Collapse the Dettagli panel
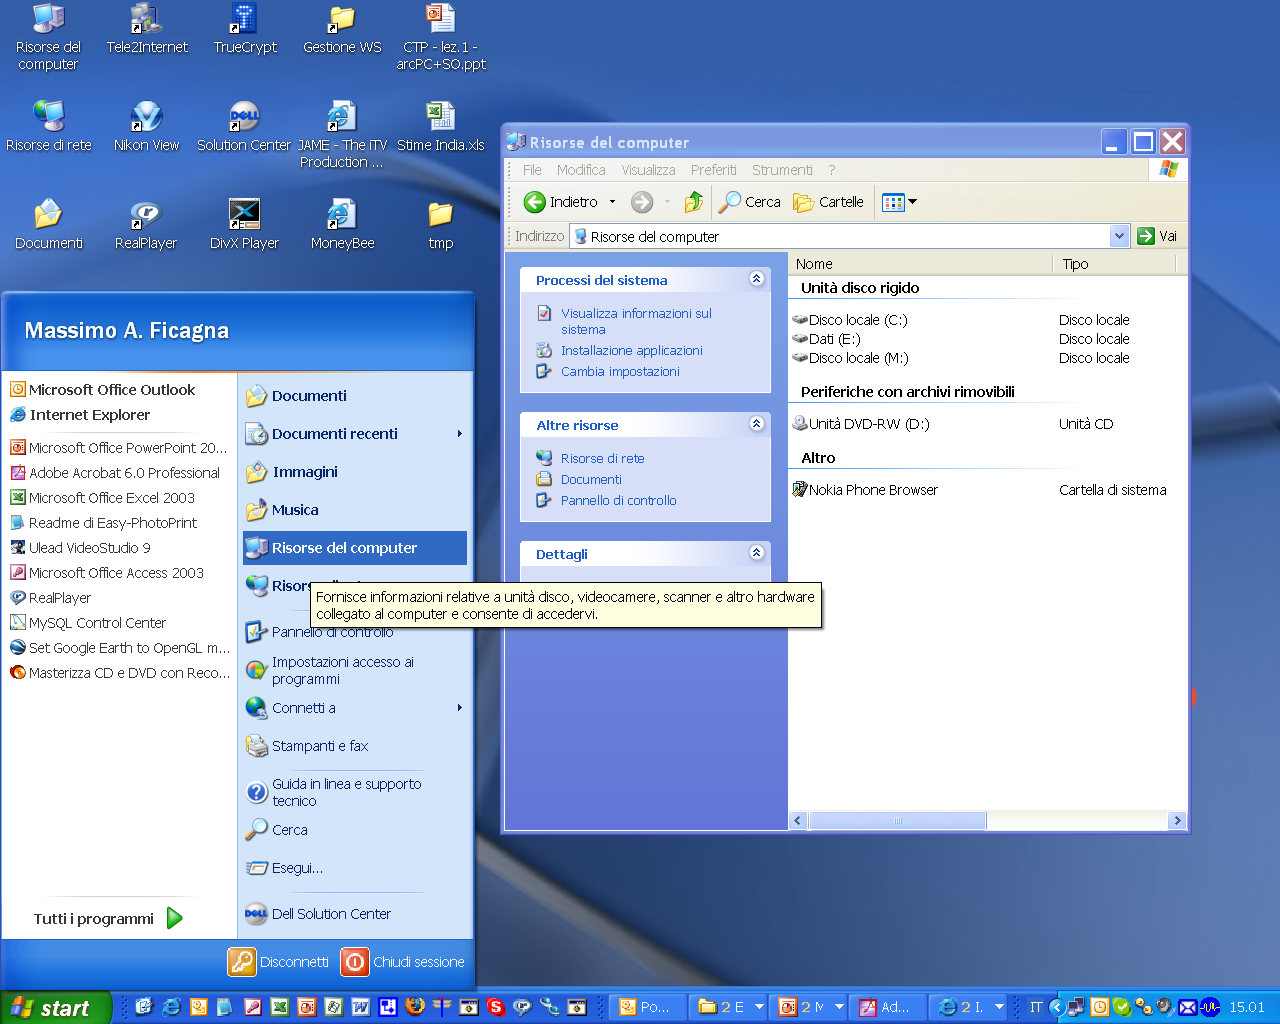 pyautogui.click(x=757, y=553)
